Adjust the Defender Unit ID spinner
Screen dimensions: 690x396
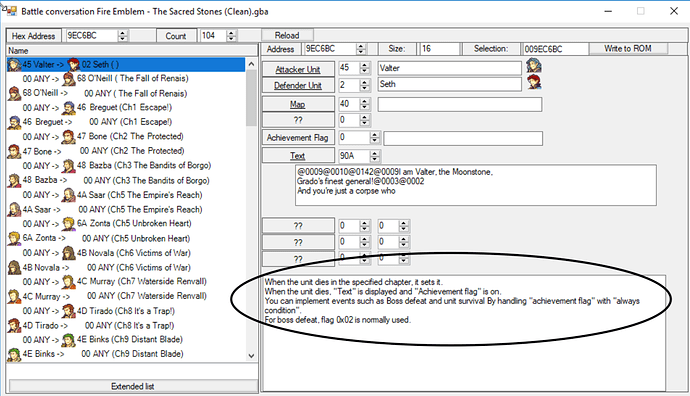point(364,84)
